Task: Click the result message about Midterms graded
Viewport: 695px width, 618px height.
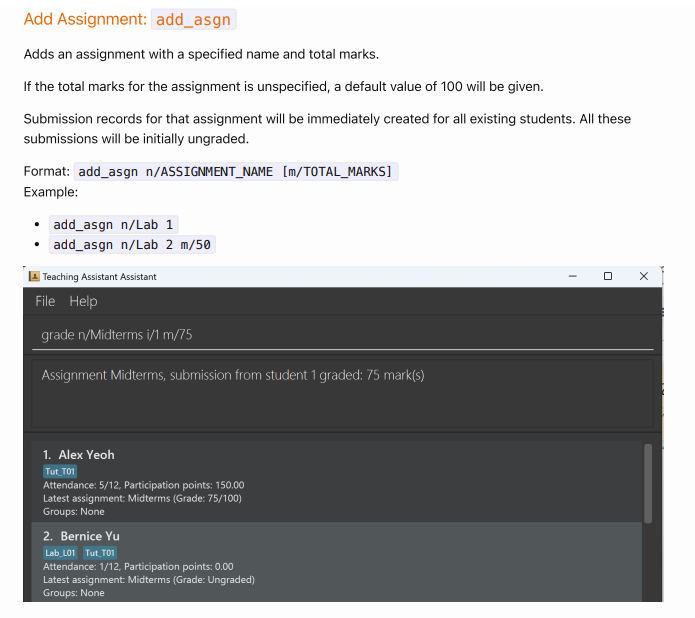Action: coord(233,375)
